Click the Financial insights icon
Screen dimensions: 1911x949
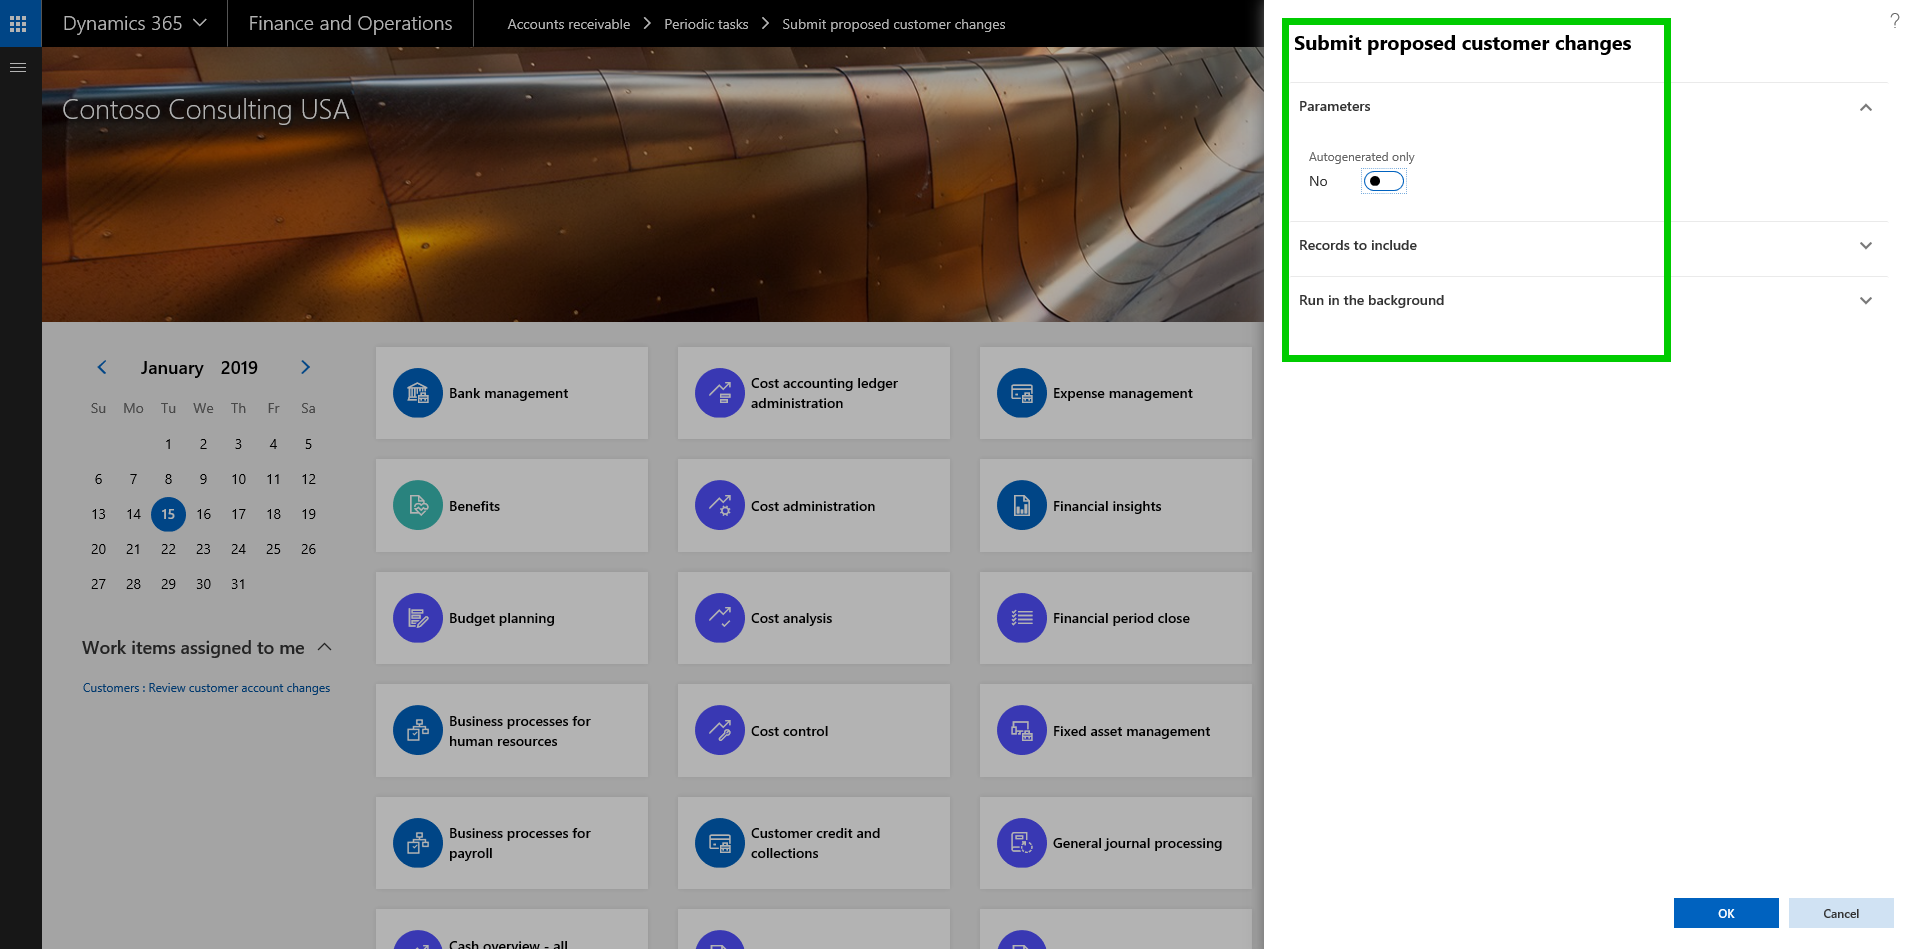point(1021,506)
